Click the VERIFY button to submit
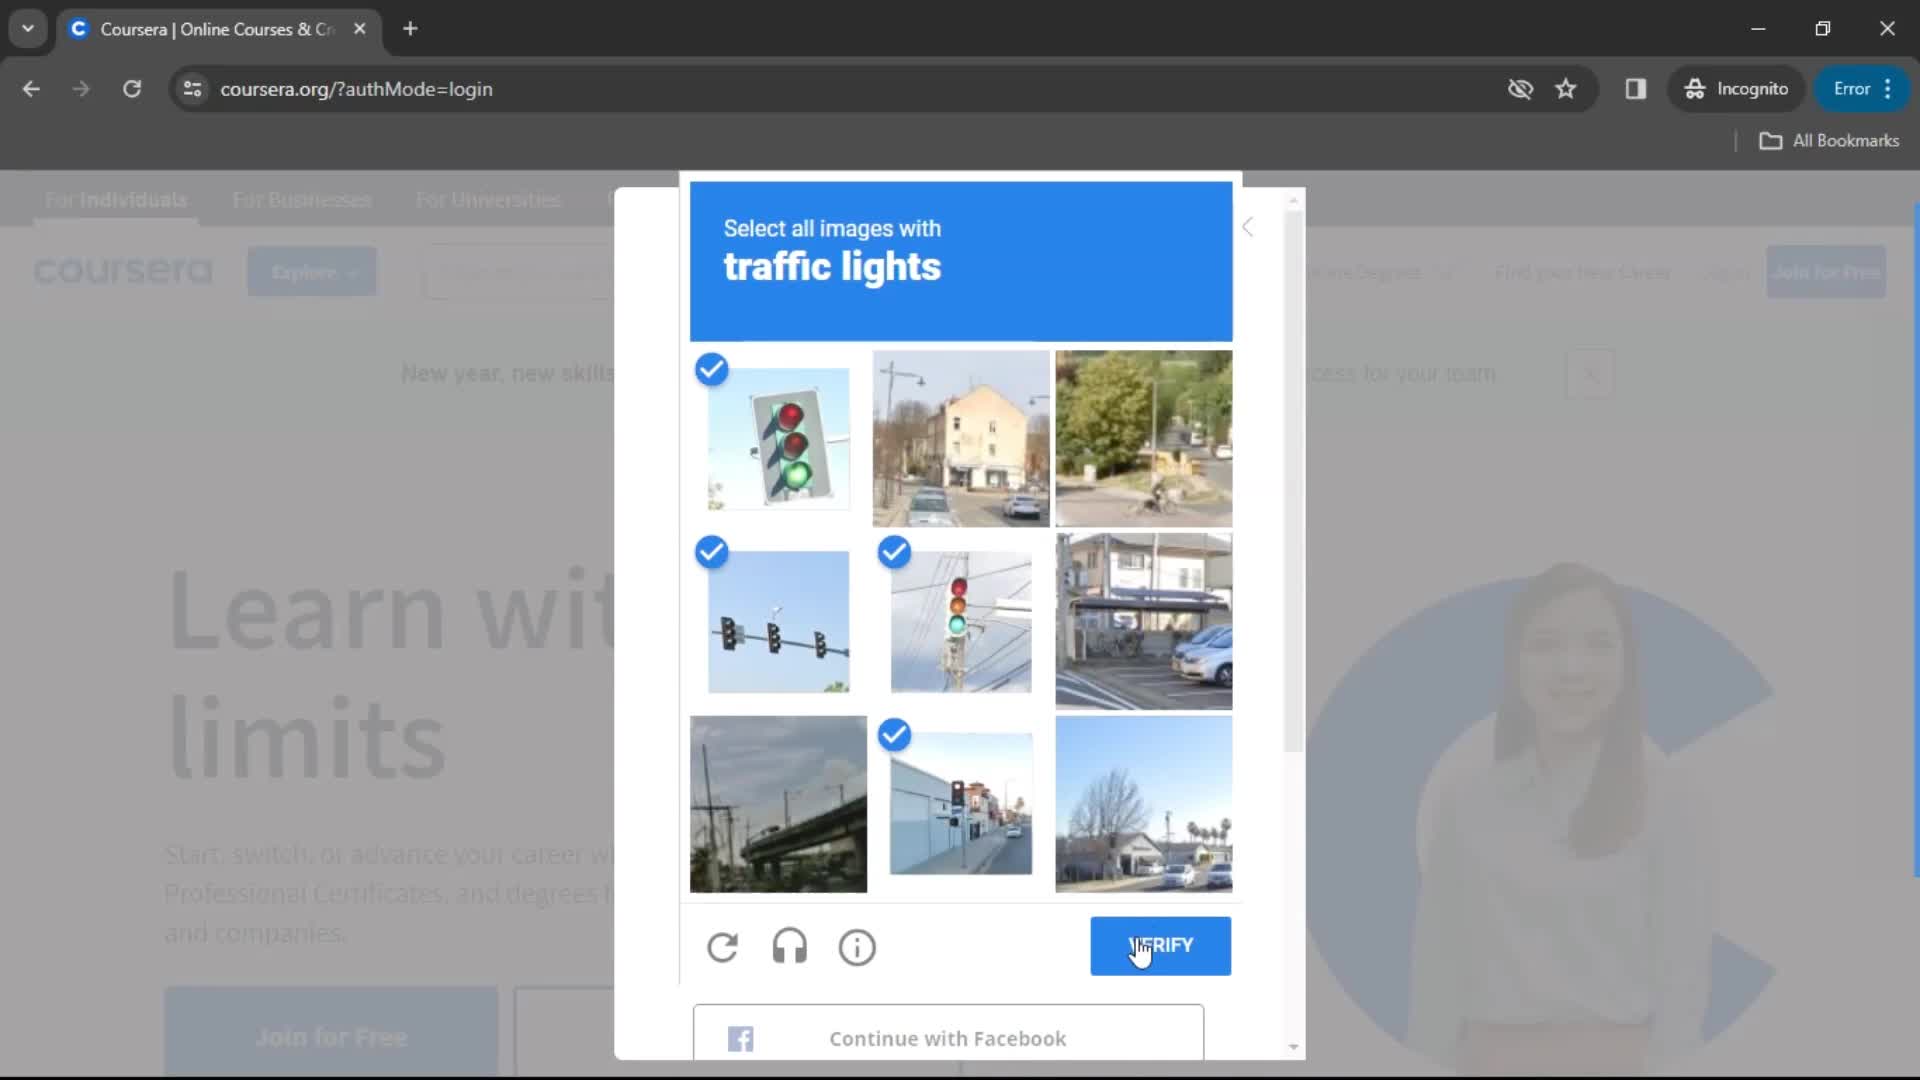The image size is (1920, 1080). click(1160, 945)
